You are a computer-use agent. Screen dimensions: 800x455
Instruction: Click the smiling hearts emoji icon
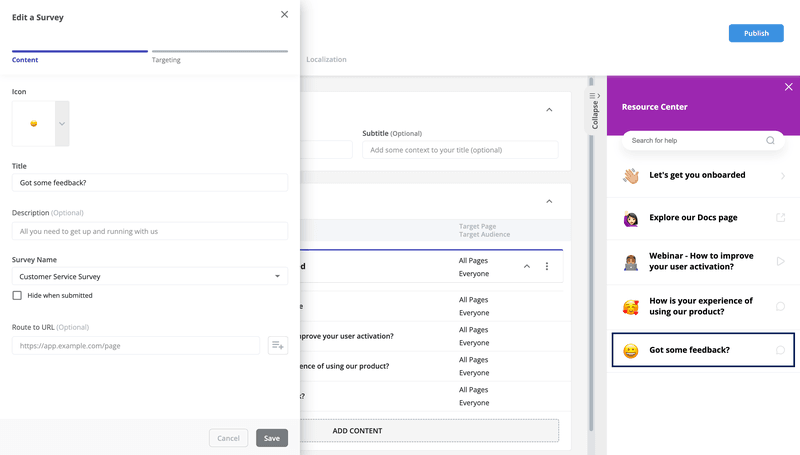click(631, 307)
